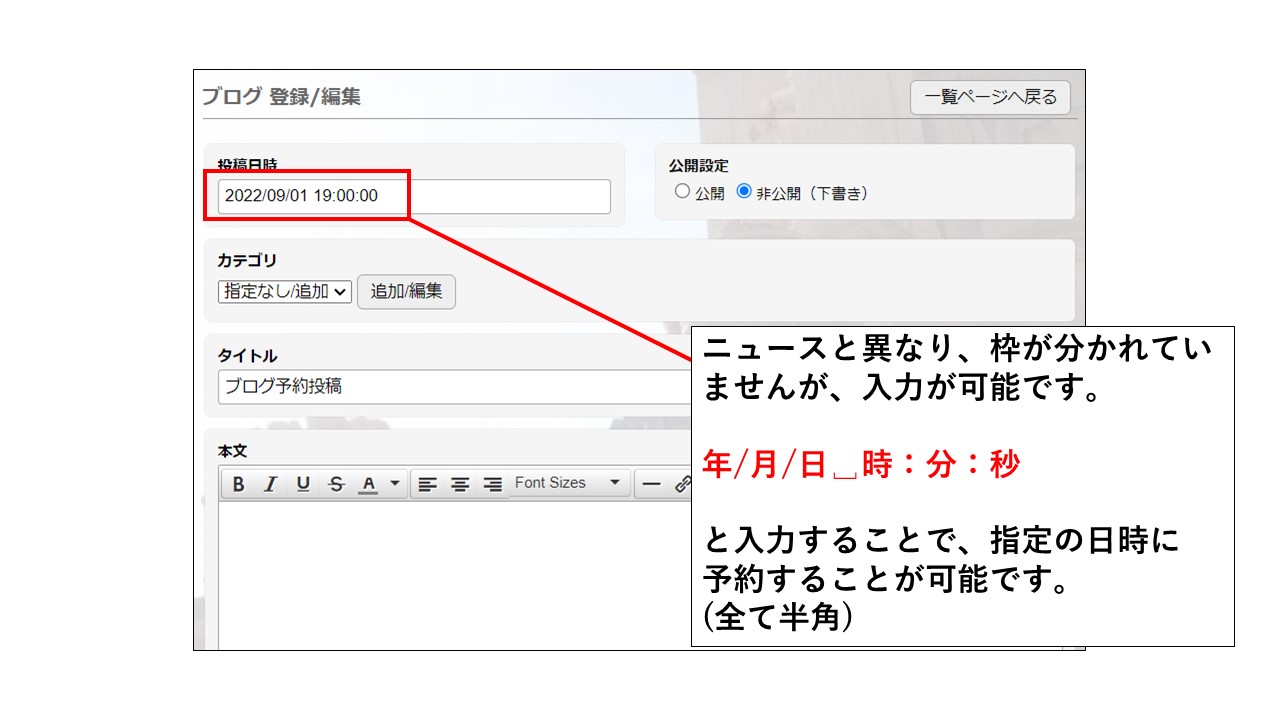Apply the text color A swatch
This screenshot has height=720, width=1280.
(x=368, y=484)
